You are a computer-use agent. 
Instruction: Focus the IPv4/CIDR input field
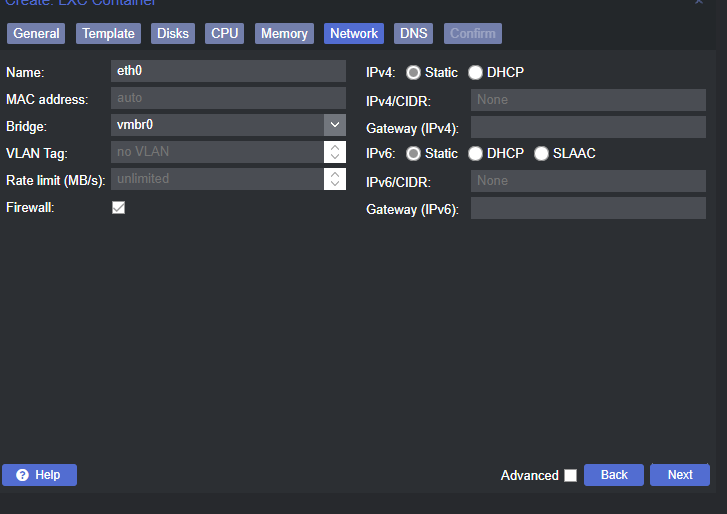[x=588, y=100]
